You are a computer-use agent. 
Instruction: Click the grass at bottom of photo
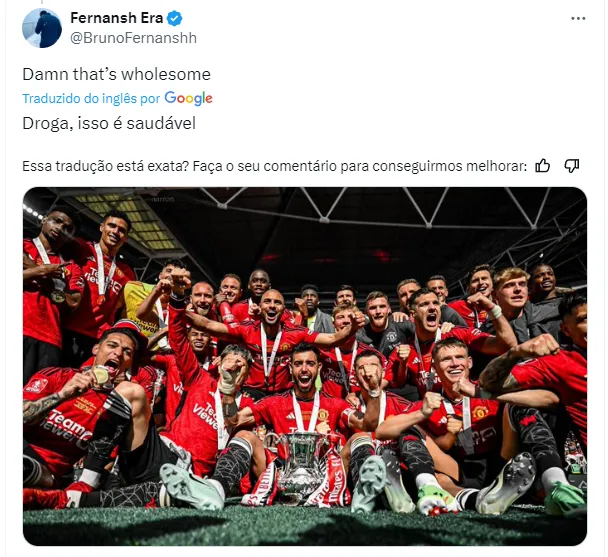pyautogui.click(x=305, y=526)
